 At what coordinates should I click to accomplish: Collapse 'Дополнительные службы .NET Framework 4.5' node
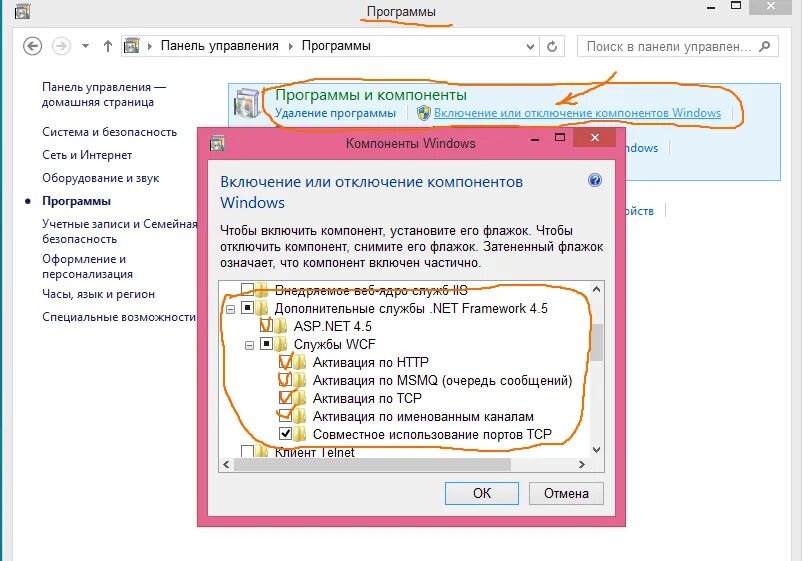tap(231, 309)
